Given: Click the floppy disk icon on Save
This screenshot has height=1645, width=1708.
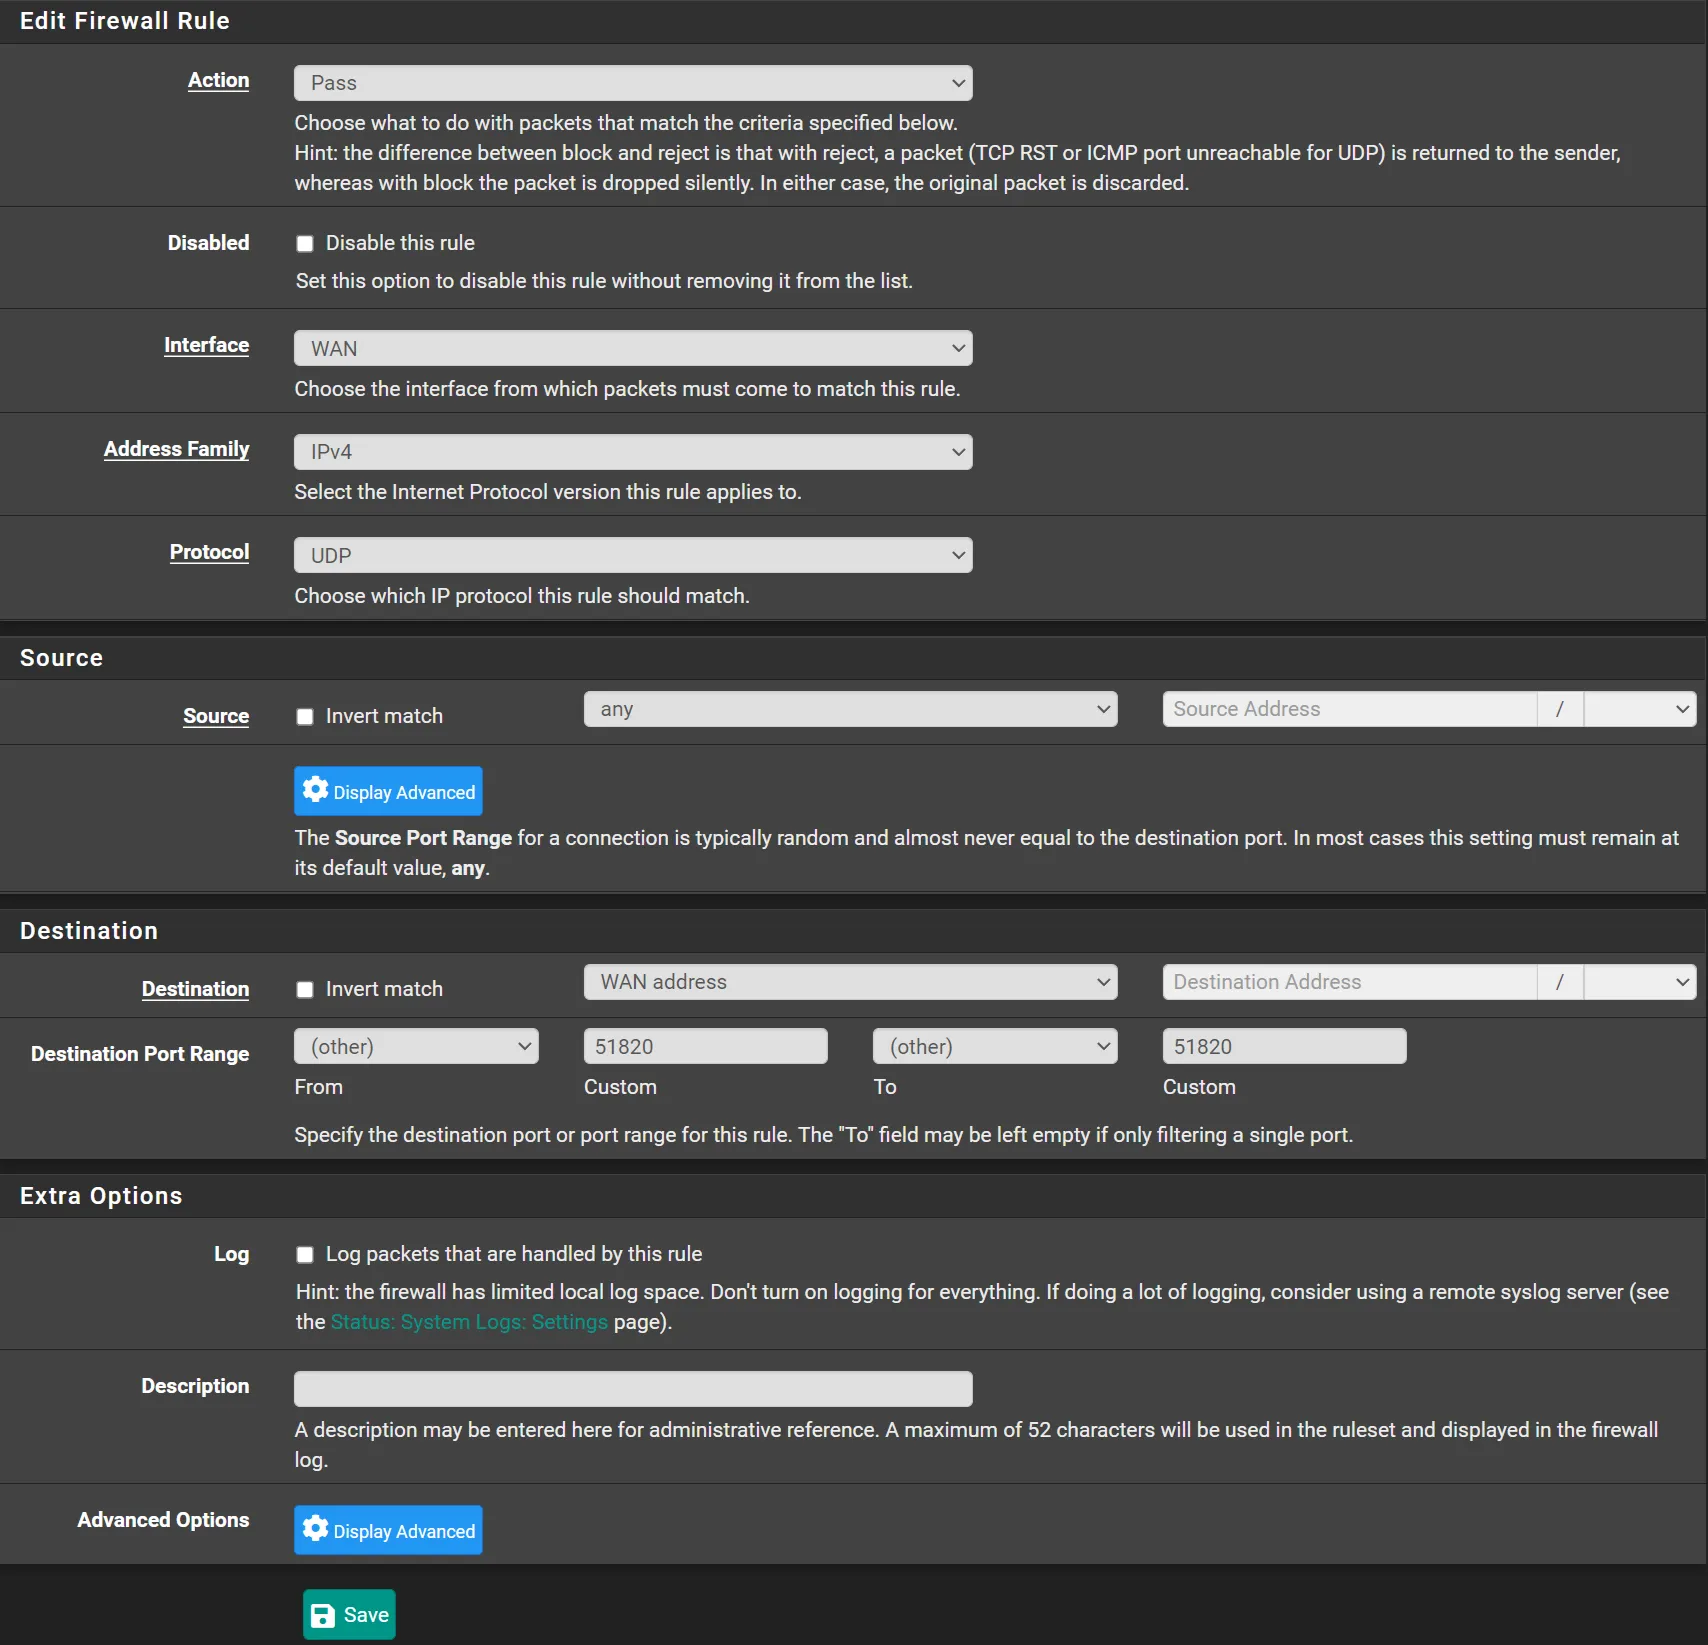Looking at the screenshot, I should (323, 1615).
